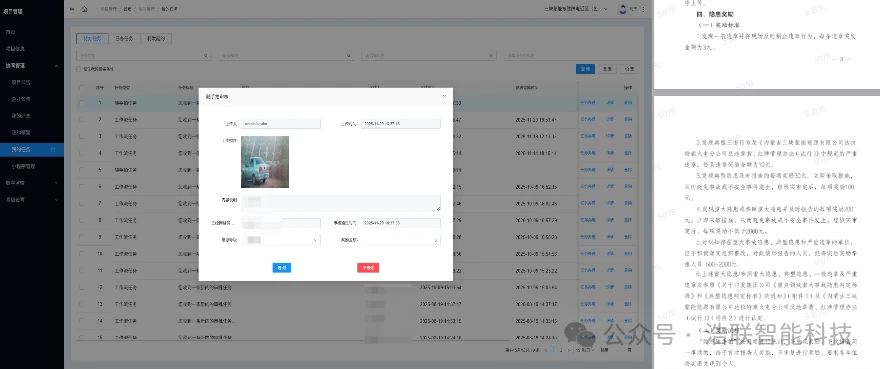Click the resize handle of the dialog textarea
This screenshot has width=880, height=369.
(x=438, y=209)
